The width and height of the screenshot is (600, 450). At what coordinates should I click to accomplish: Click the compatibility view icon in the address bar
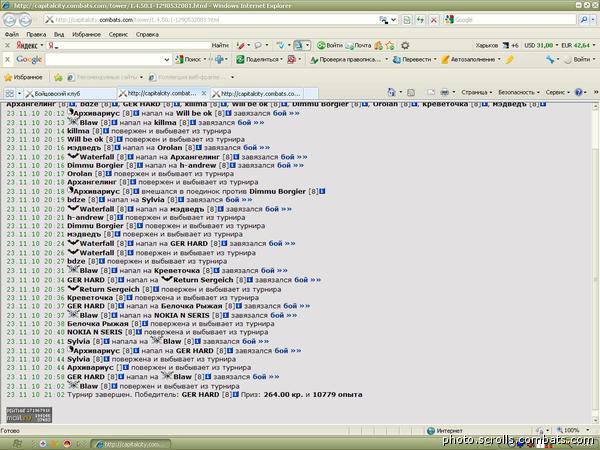coord(407,20)
